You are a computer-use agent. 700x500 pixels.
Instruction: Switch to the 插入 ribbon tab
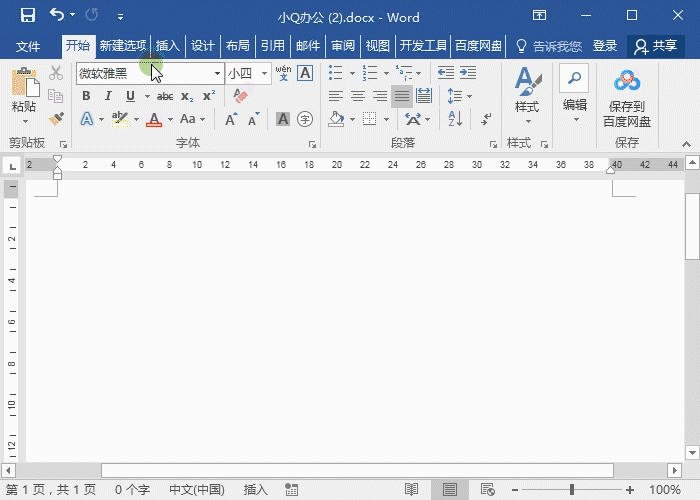click(167, 46)
